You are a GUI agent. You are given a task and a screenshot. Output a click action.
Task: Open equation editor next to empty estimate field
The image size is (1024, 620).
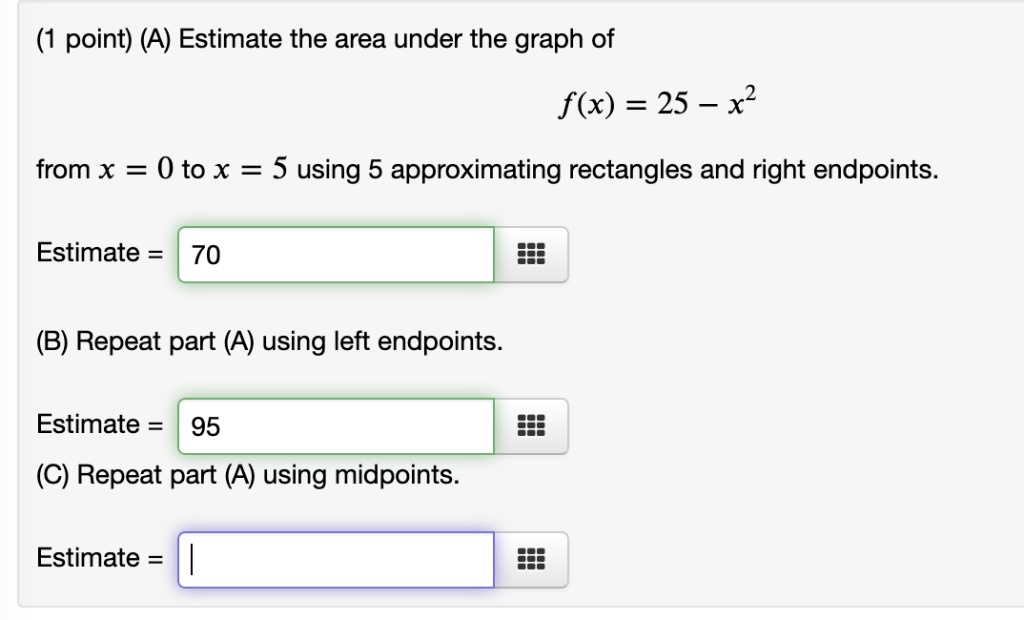(531, 559)
